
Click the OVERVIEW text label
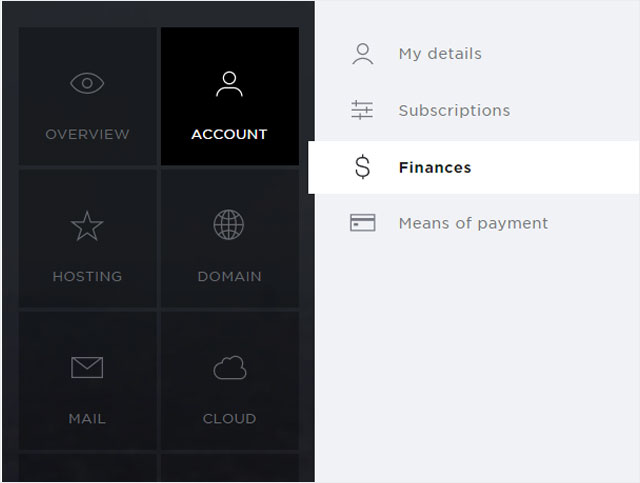(87, 134)
